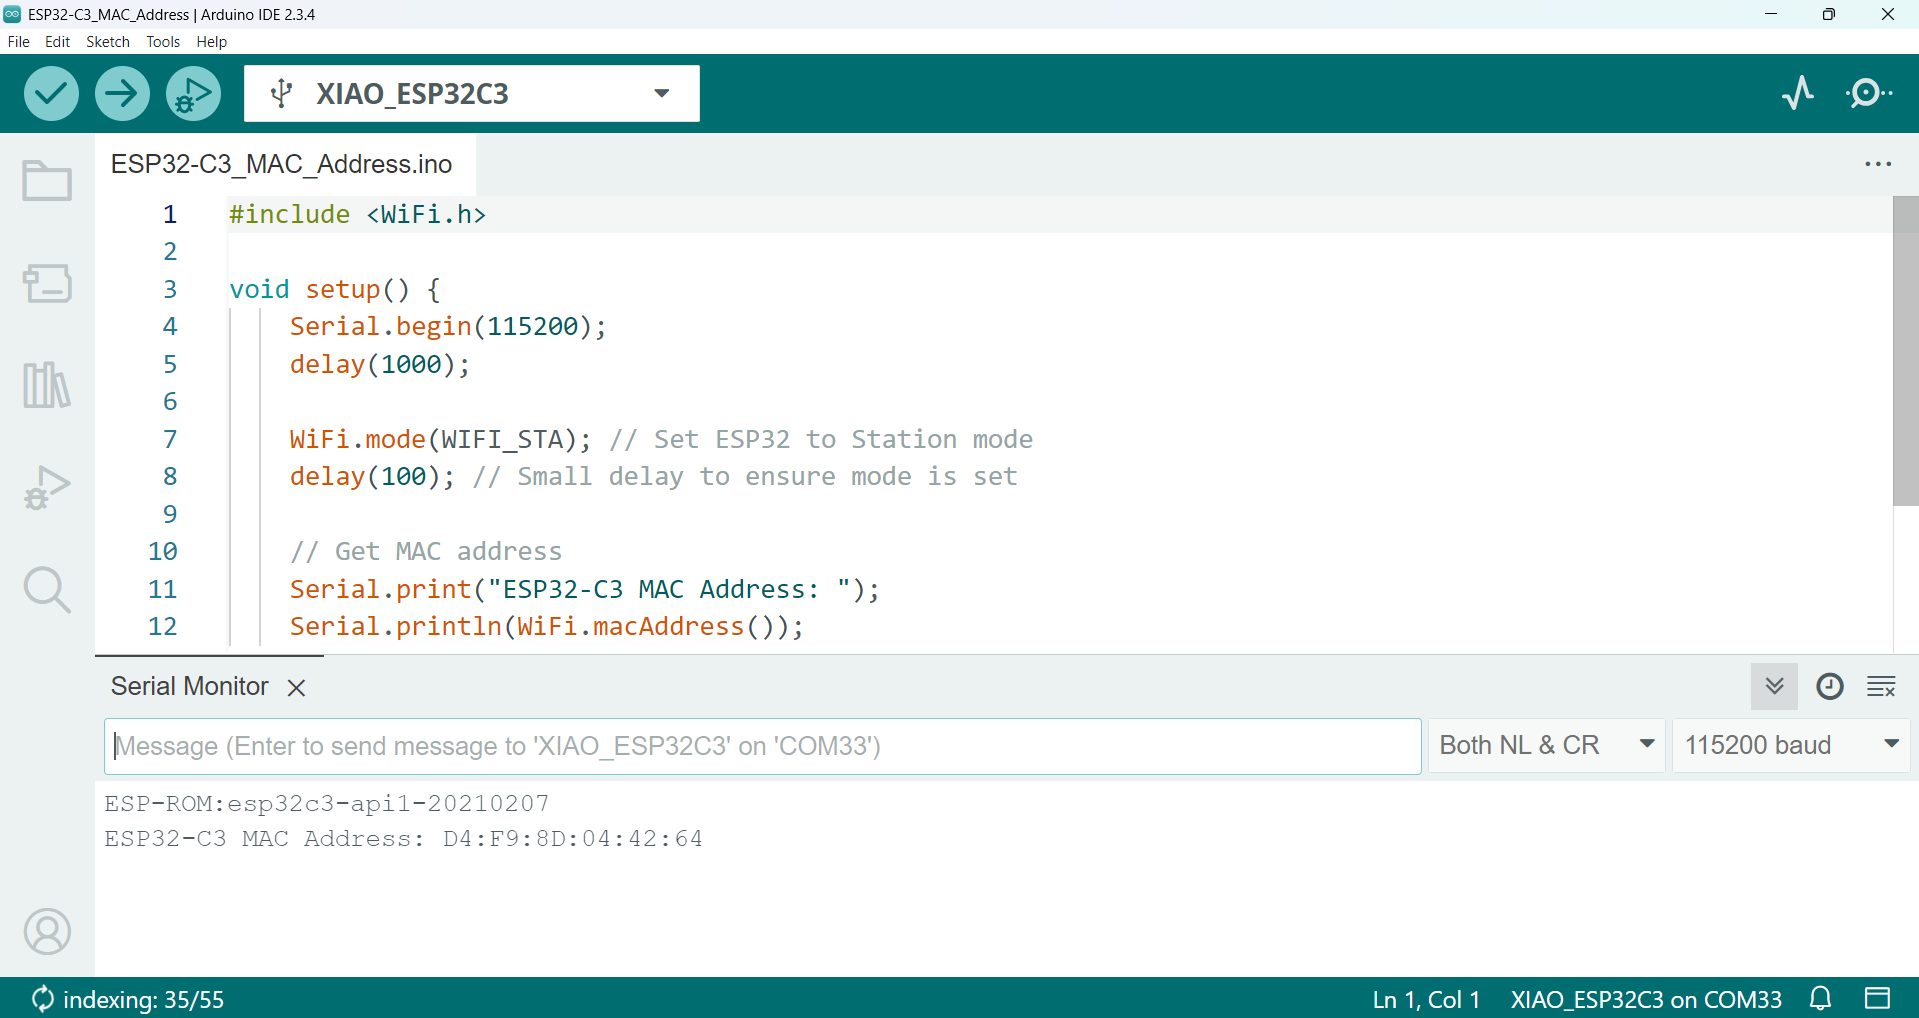Click the indexing: 35/55 status text
Viewport: 1919px width, 1018px height.
(143, 999)
